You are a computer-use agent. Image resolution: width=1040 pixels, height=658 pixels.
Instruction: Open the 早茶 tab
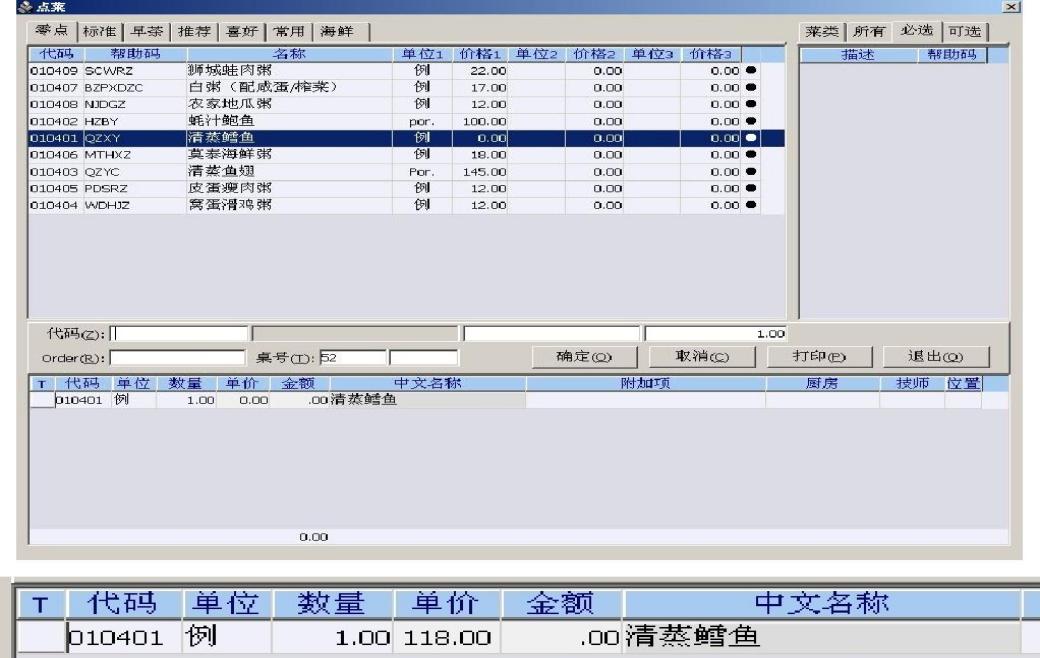click(147, 31)
